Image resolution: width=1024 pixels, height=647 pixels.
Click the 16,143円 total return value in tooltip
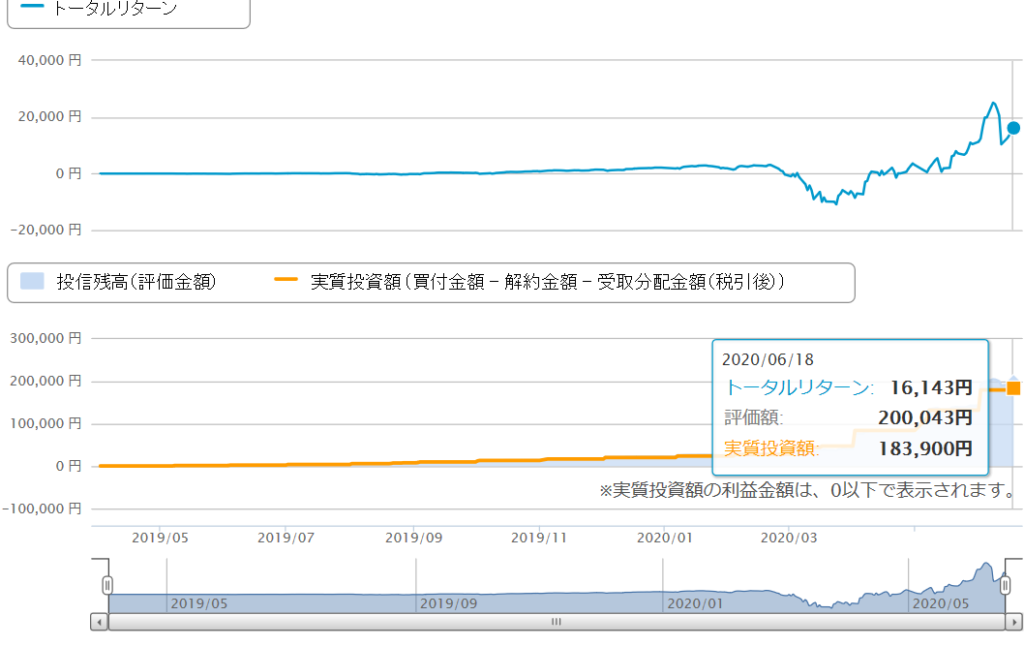click(x=931, y=388)
